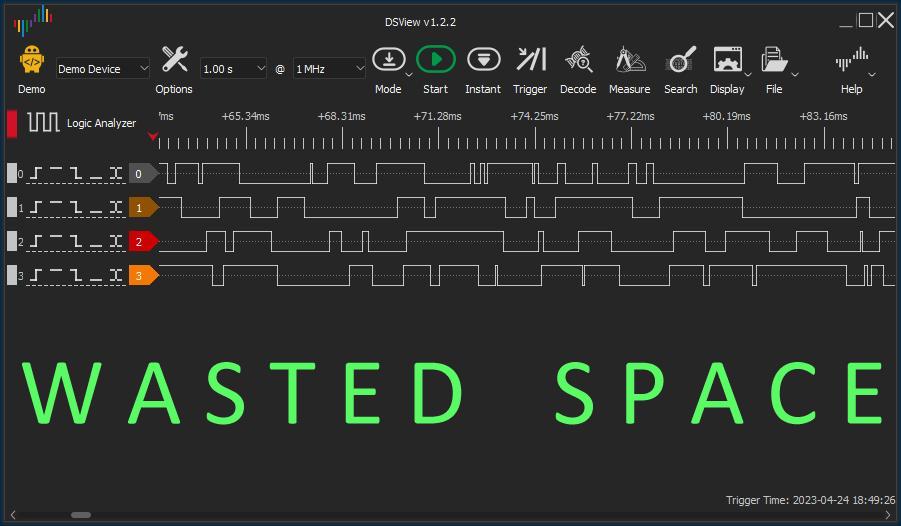Close the DSView window
Image resolution: width=901 pixels, height=526 pixels.
click(x=886, y=20)
